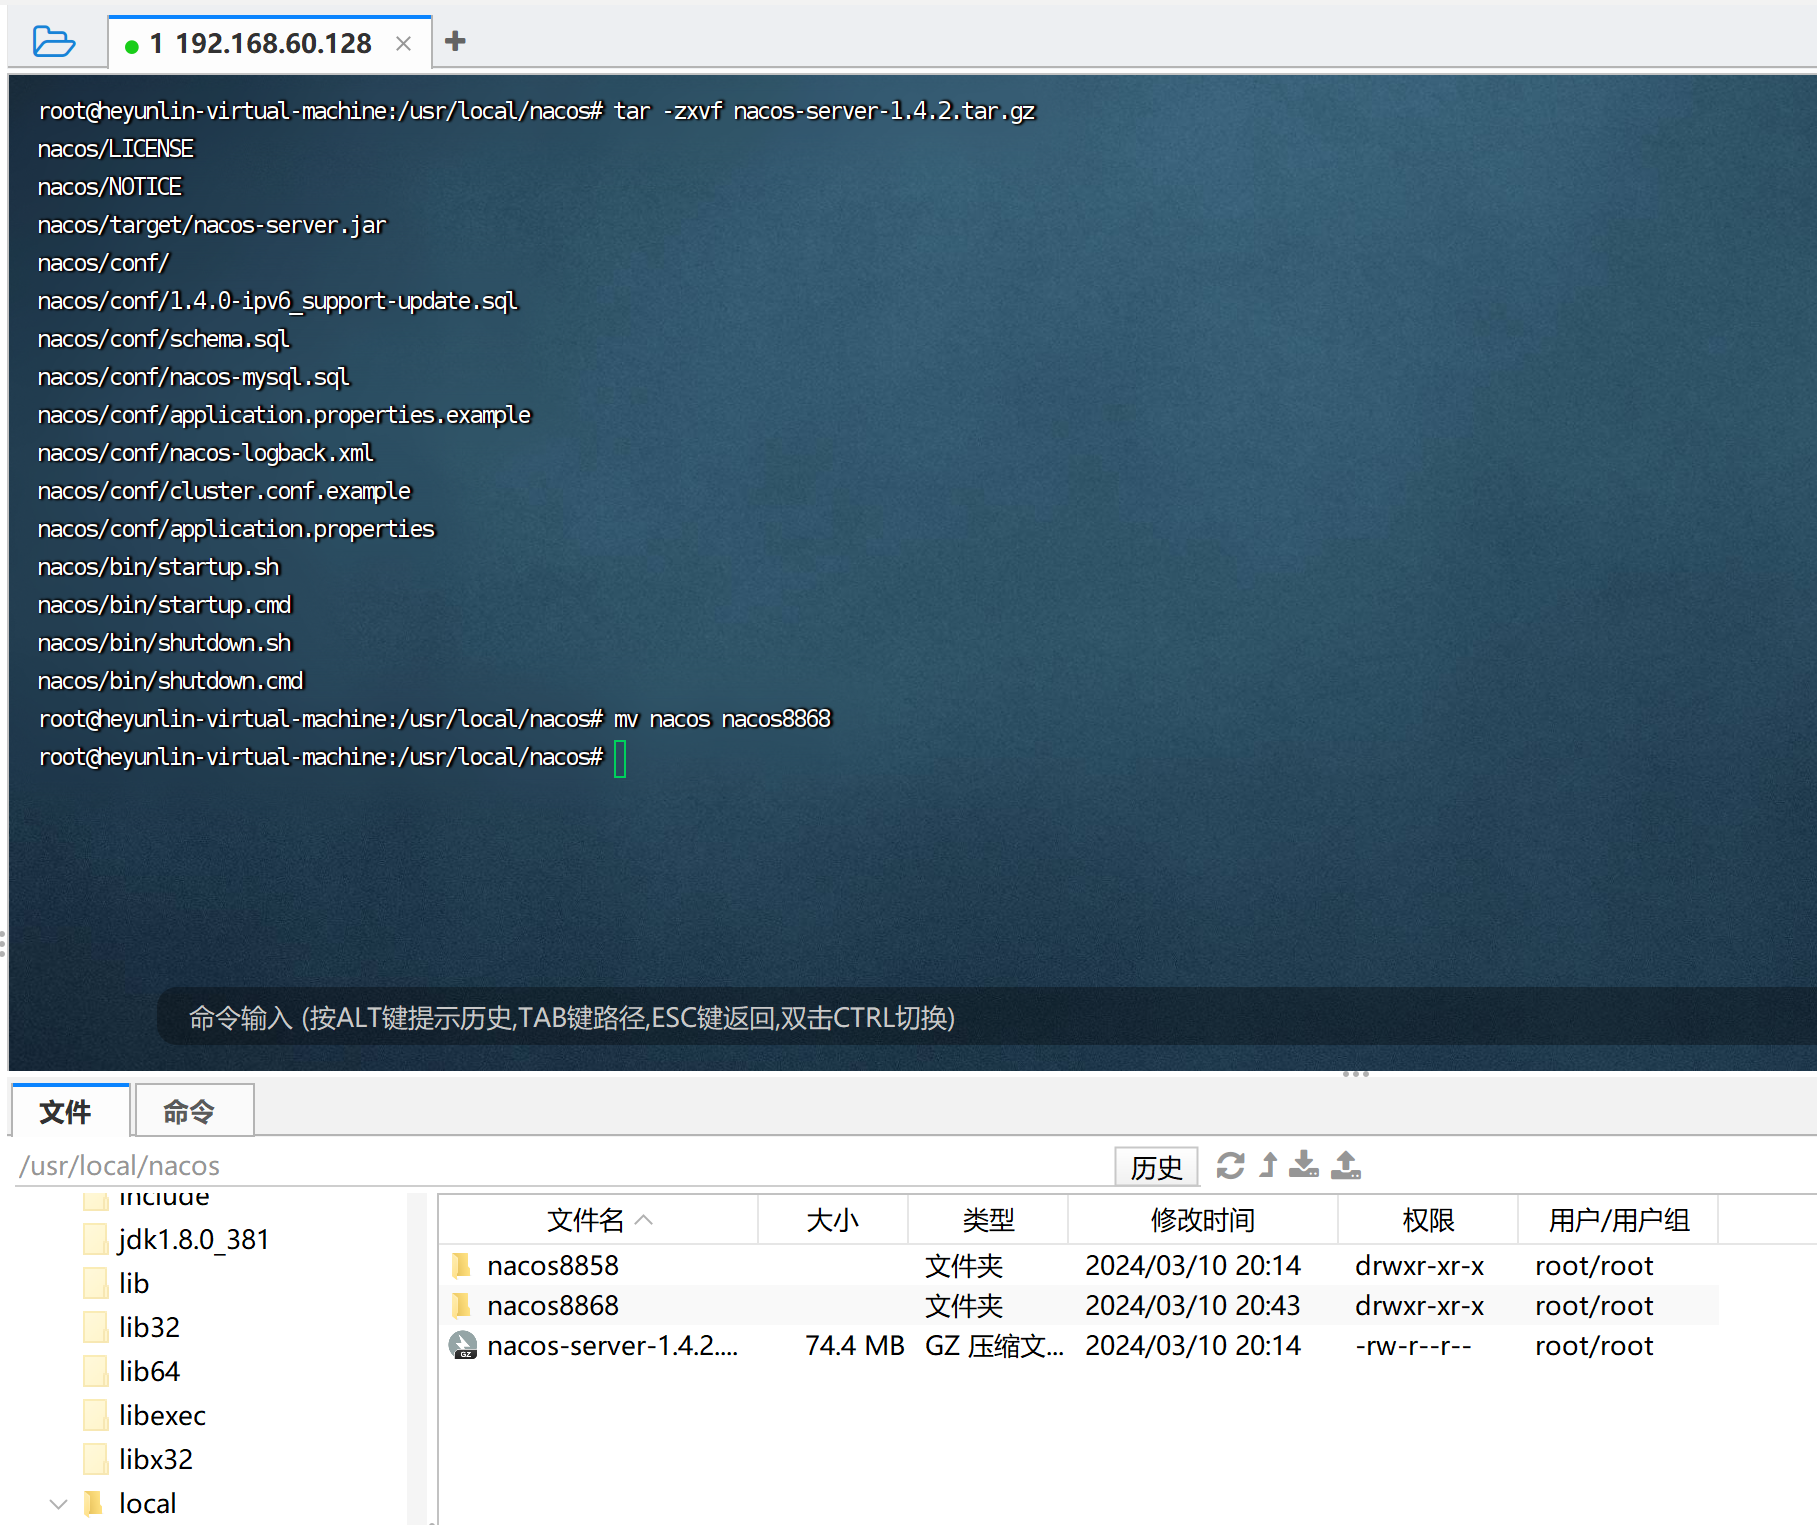Select lib folder in the tree
1817x1525 pixels.
(x=133, y=1283)
